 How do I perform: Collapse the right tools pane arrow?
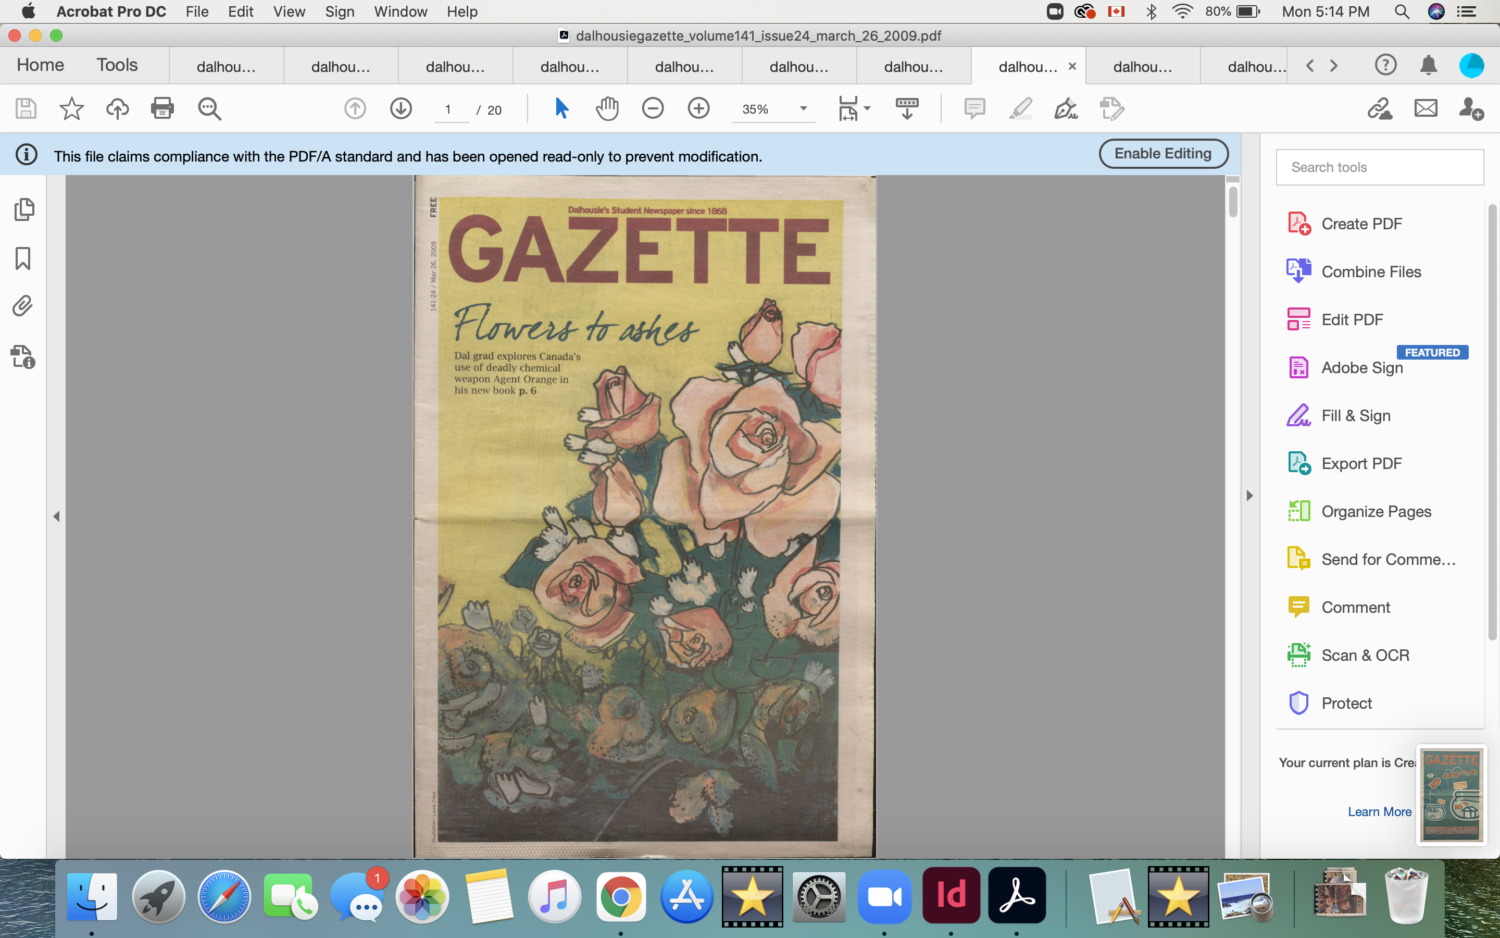(x=1249, y=495)
